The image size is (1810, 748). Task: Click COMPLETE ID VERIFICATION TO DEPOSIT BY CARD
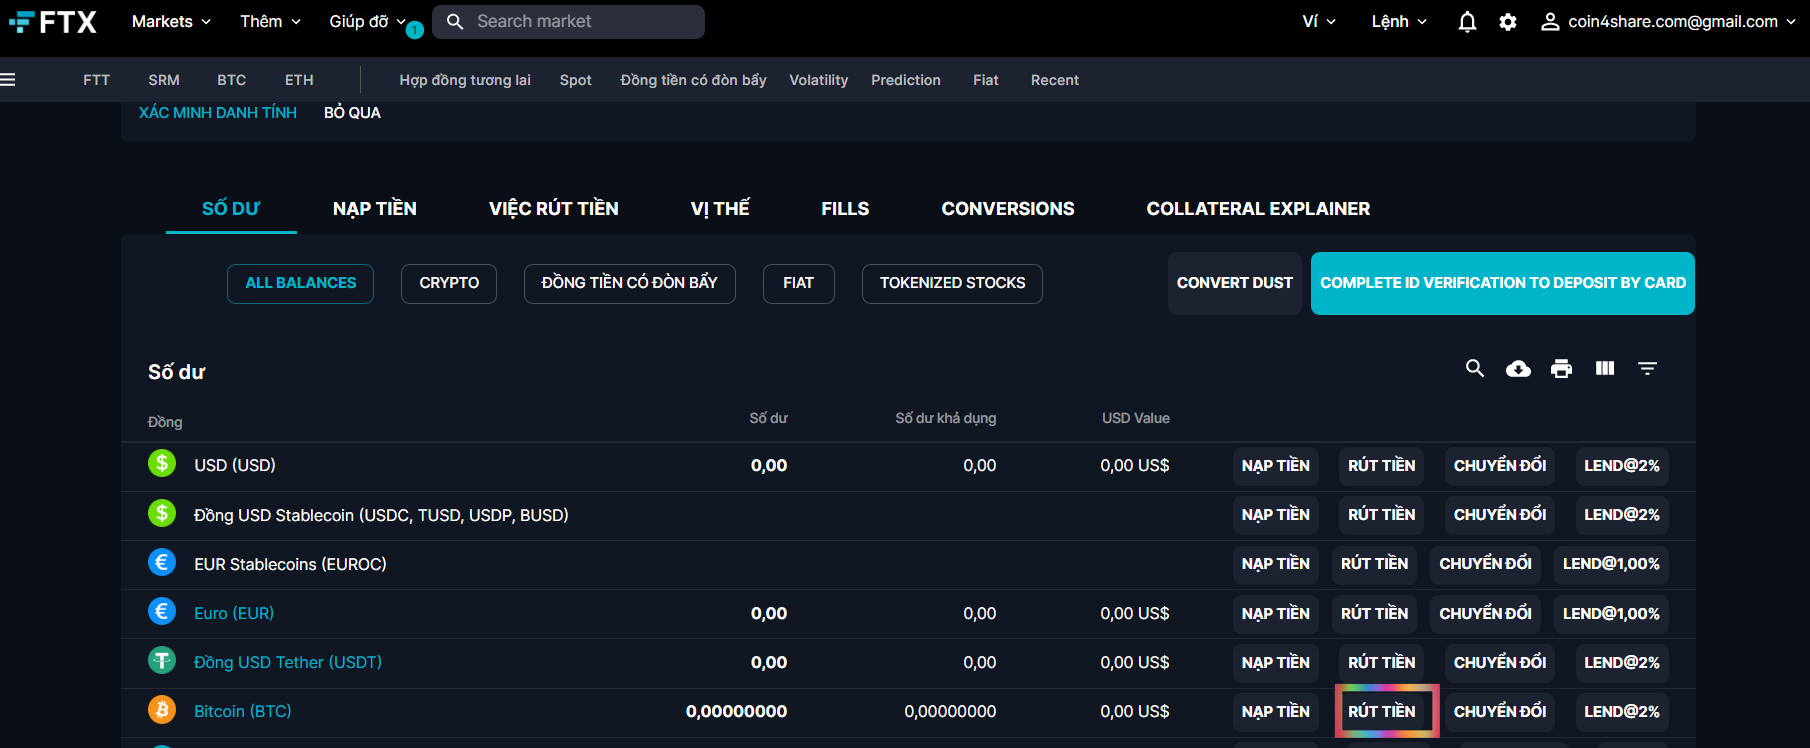[x=1503, y=283]
